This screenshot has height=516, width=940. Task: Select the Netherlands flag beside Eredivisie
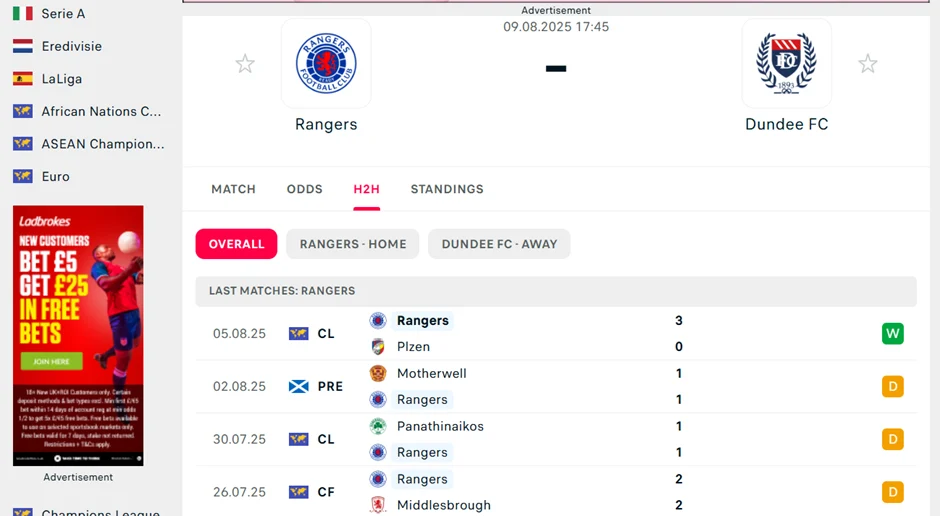22,46
